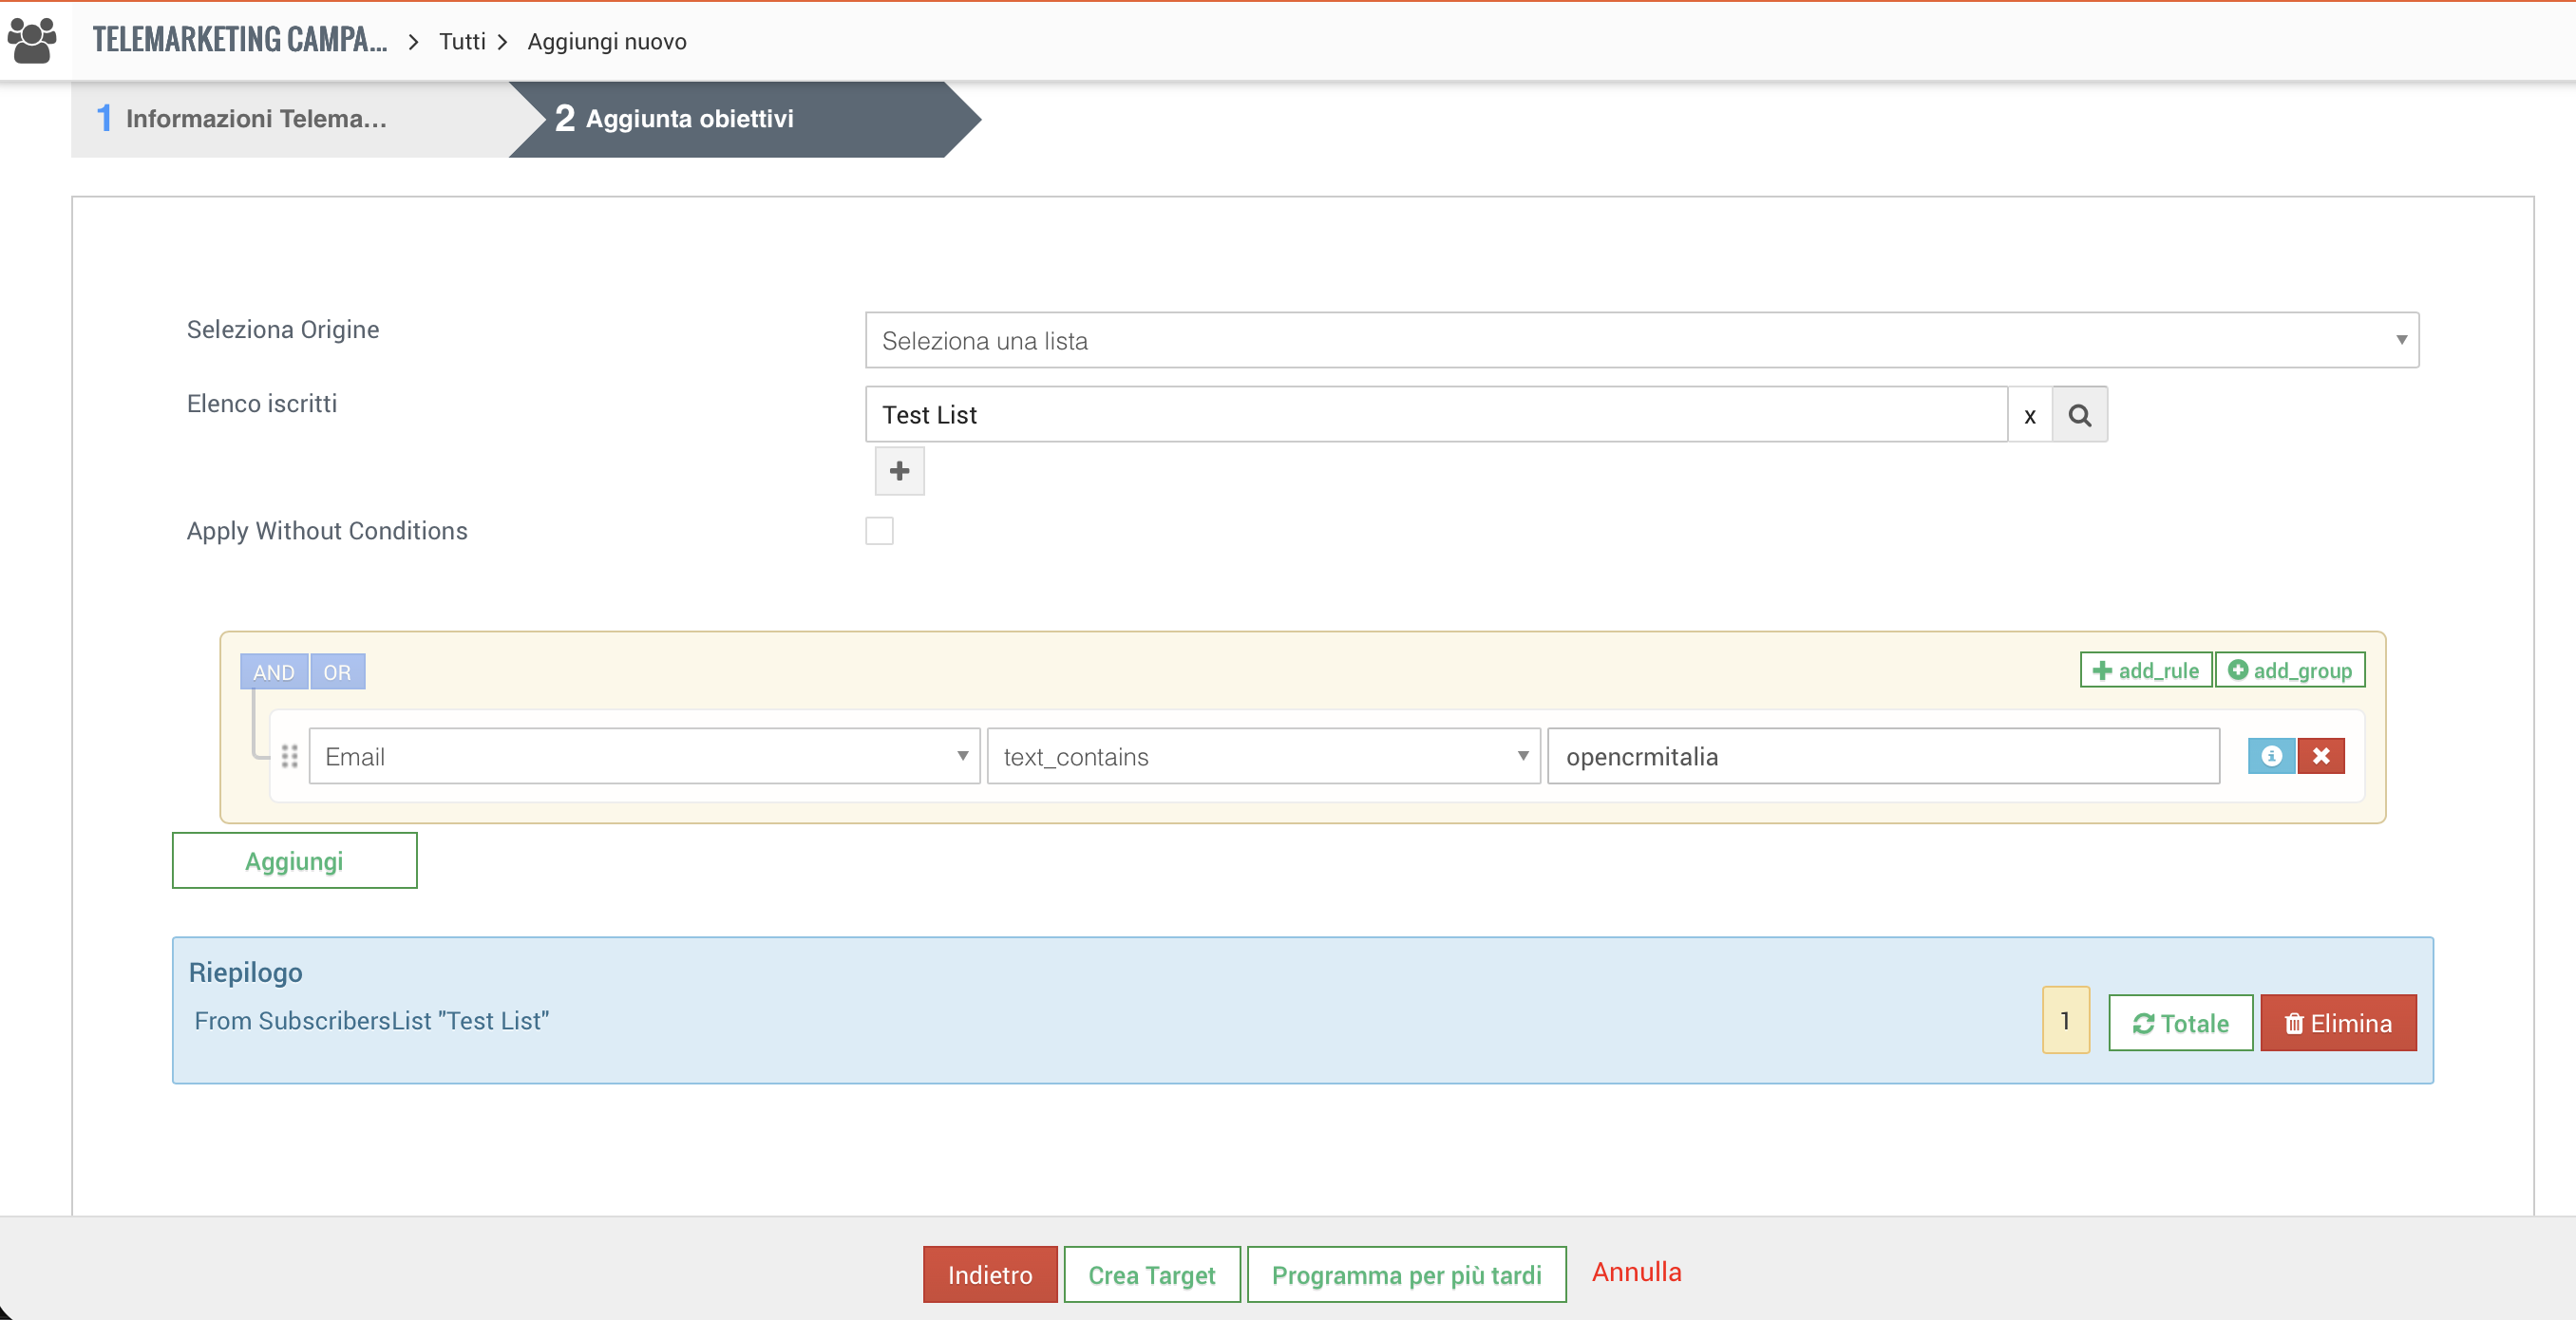The height and width of the screenshot is (1320, 2576).
Task: Click the count badge showing 1
Action: pos(2065,1020)
